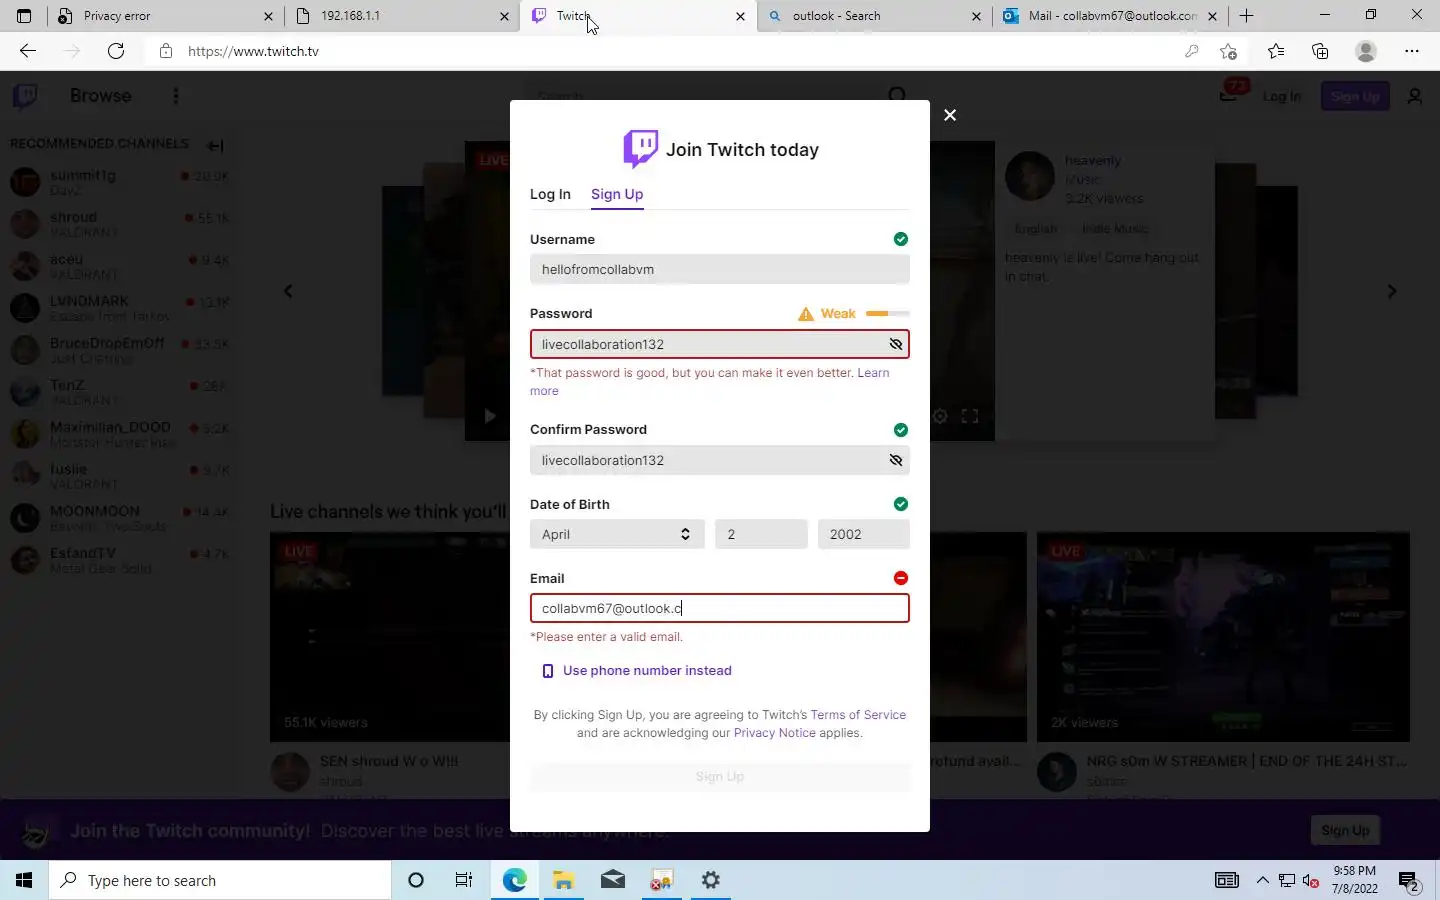This screenshot has height=900, width=1440.
Task: Collapse the Recommended Channels sidebar
Action: 215,145
